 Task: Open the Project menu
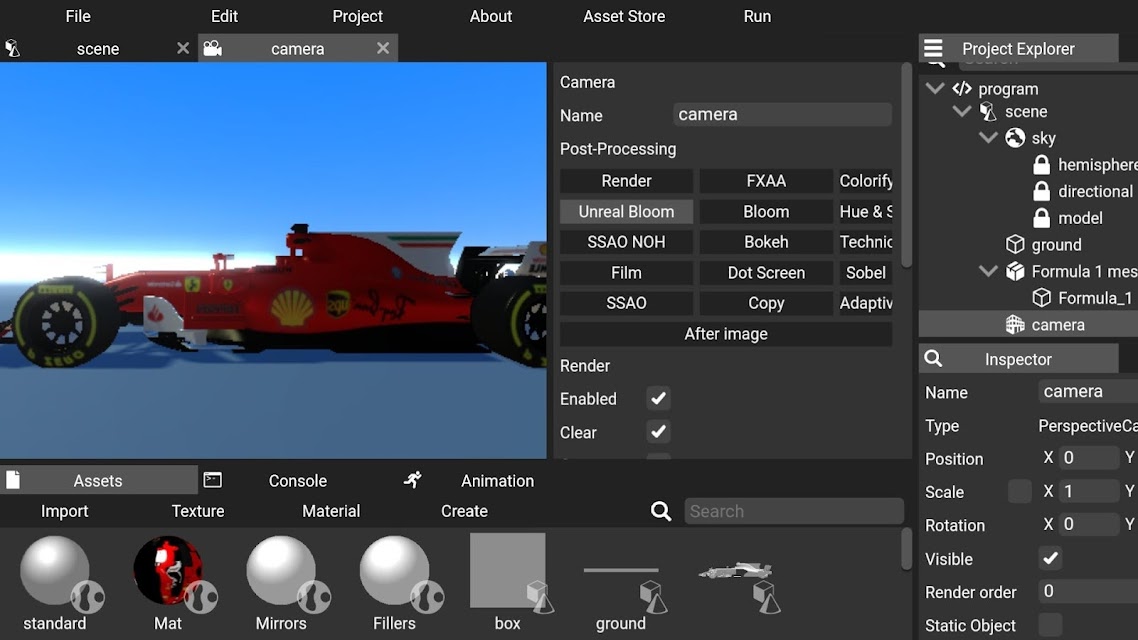pos(357,16)
